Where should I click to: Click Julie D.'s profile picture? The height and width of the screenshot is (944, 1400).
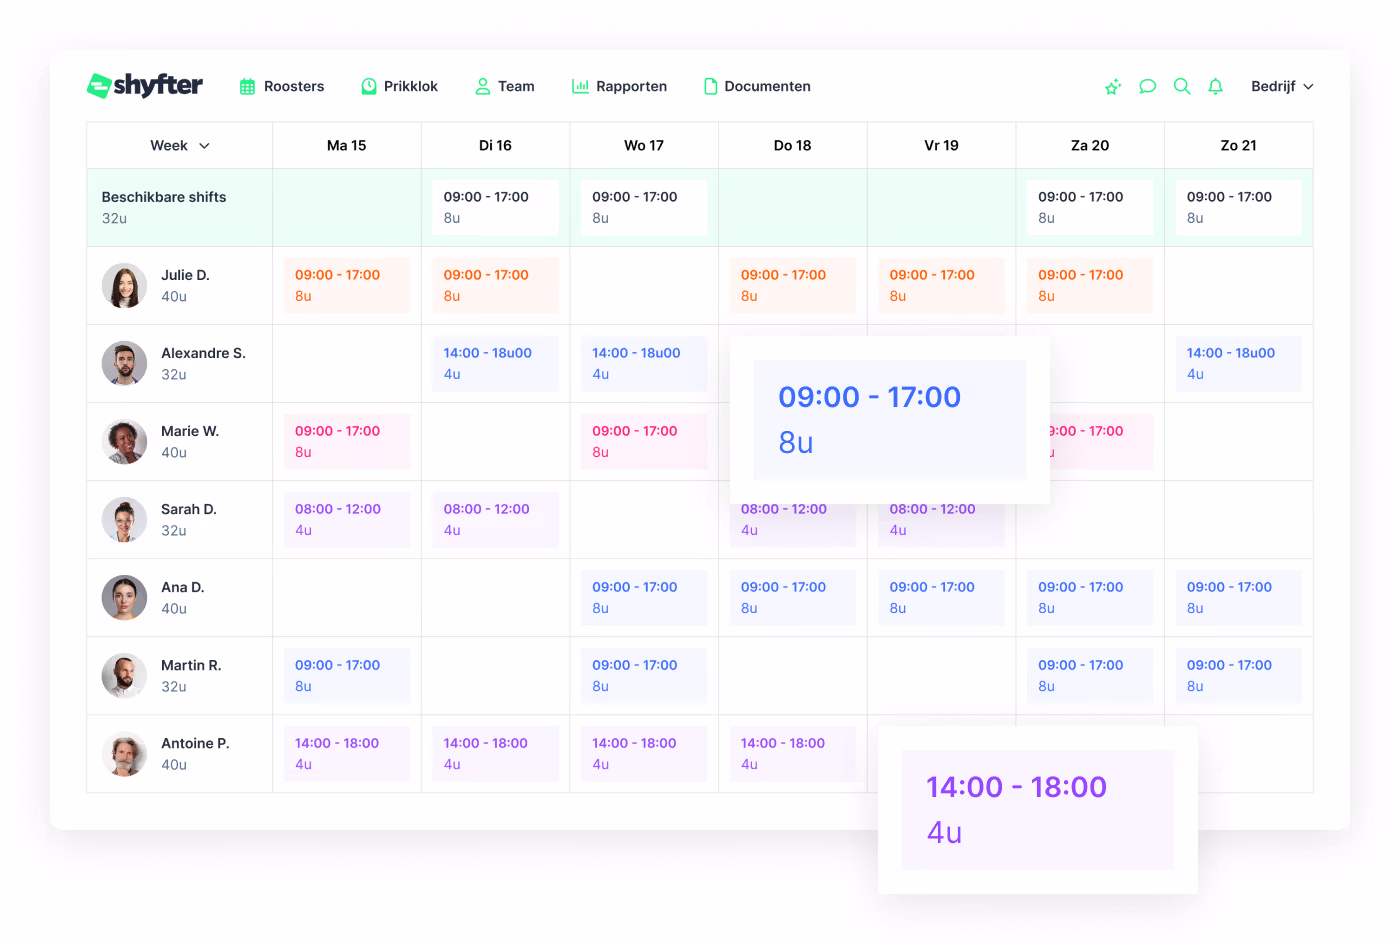[x=124, y=285]
